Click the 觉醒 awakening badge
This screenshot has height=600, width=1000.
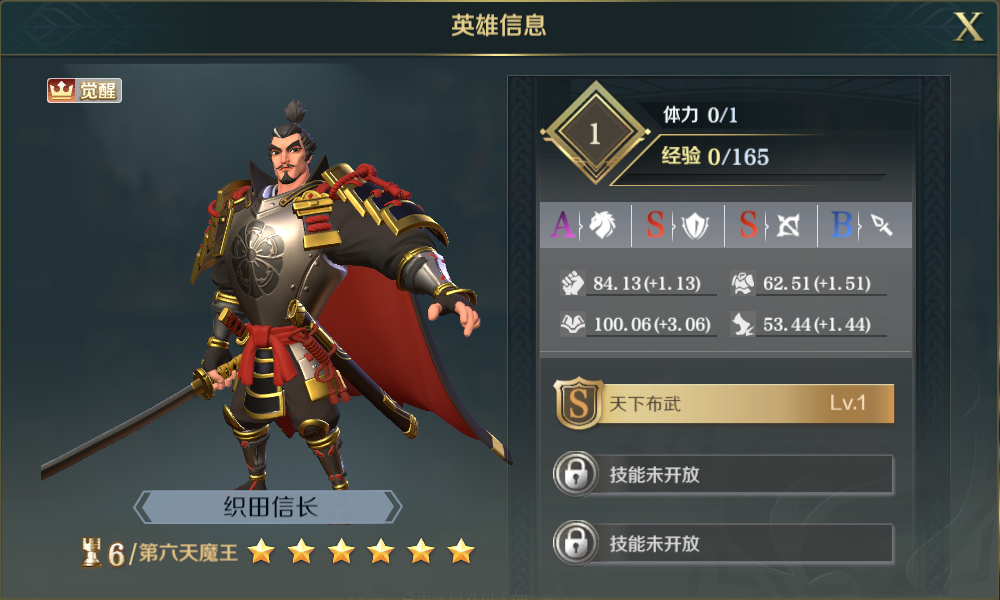(x=84, y=91)
